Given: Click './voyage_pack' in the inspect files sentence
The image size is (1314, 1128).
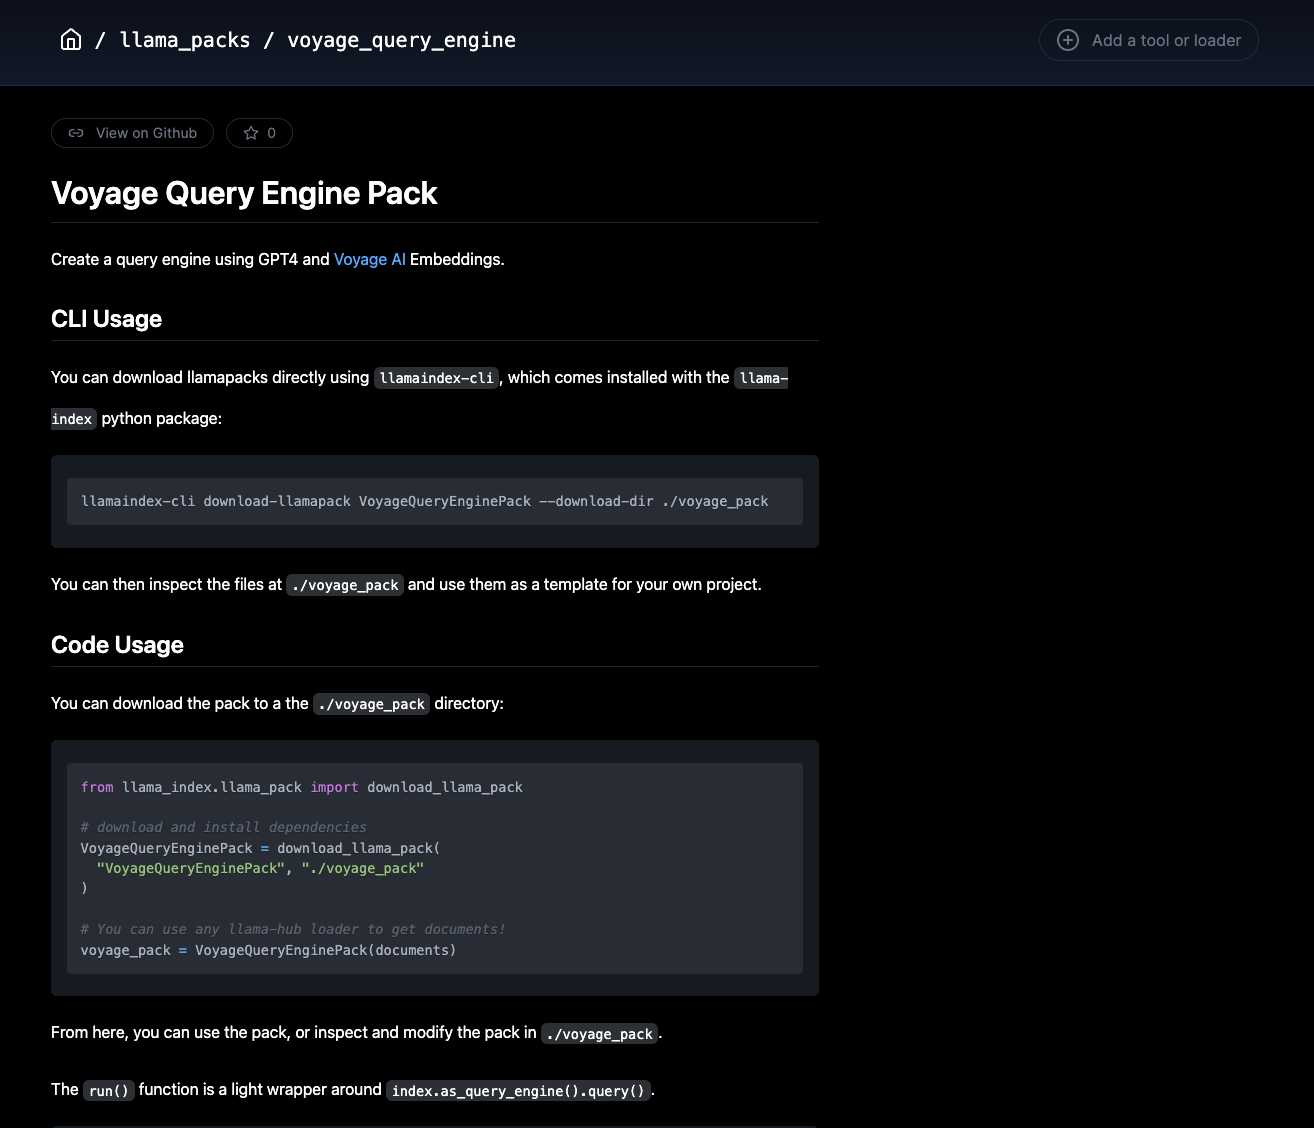Looking at the screenshot, I should (345, 585).
